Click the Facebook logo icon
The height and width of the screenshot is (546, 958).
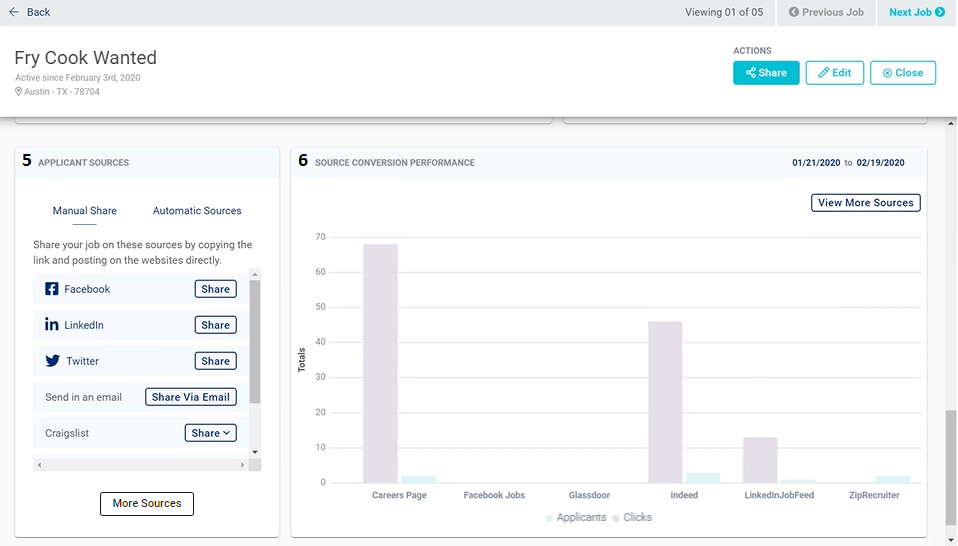[52, 289]
